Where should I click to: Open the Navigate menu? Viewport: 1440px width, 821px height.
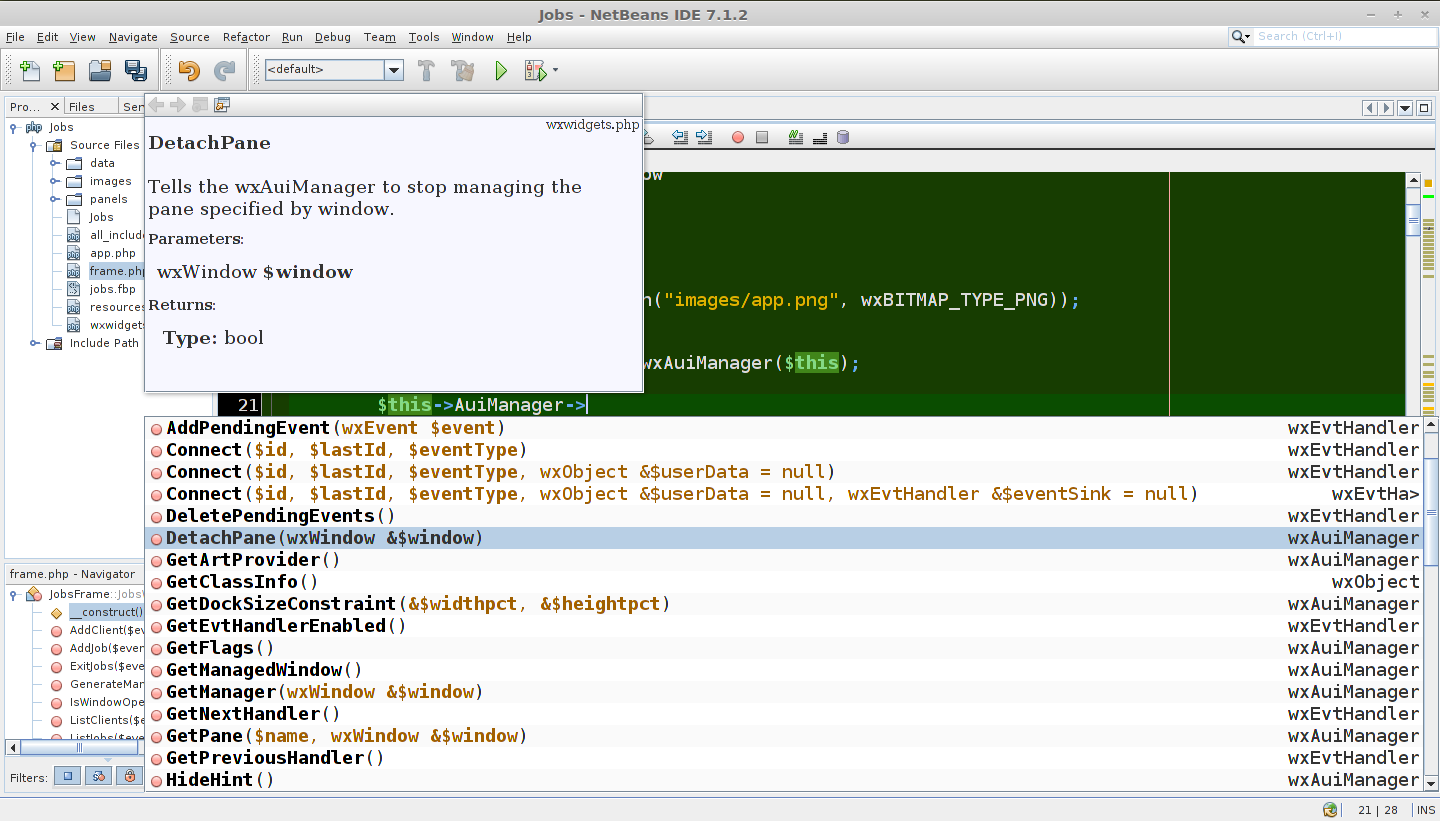[133, 37]
